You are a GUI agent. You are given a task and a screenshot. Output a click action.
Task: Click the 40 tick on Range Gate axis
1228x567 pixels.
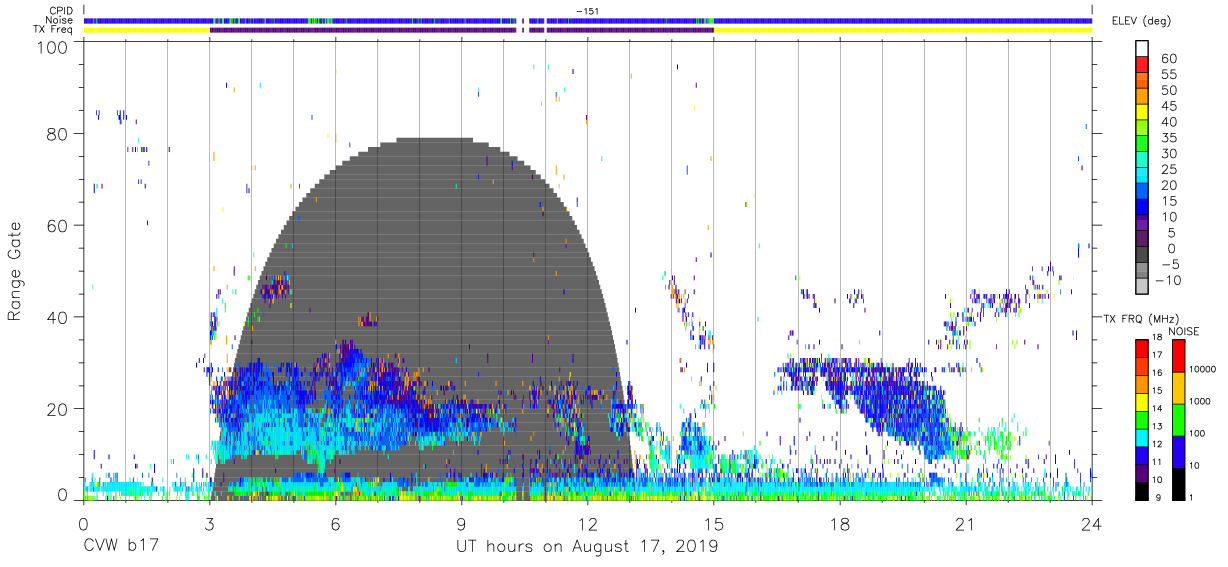coord(59,317)
